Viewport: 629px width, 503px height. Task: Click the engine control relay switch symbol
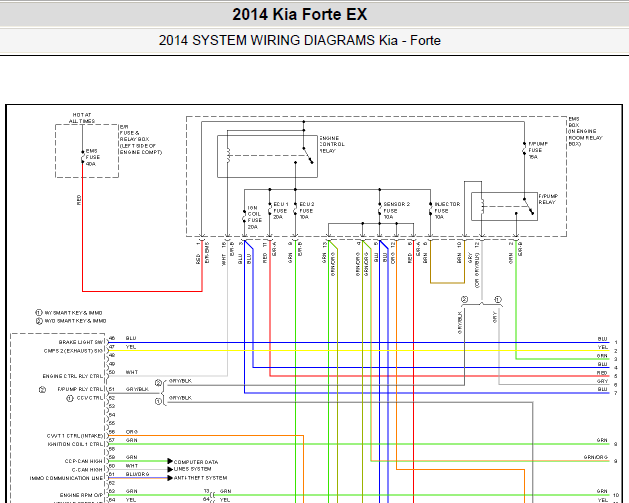[x=308, y=155]
